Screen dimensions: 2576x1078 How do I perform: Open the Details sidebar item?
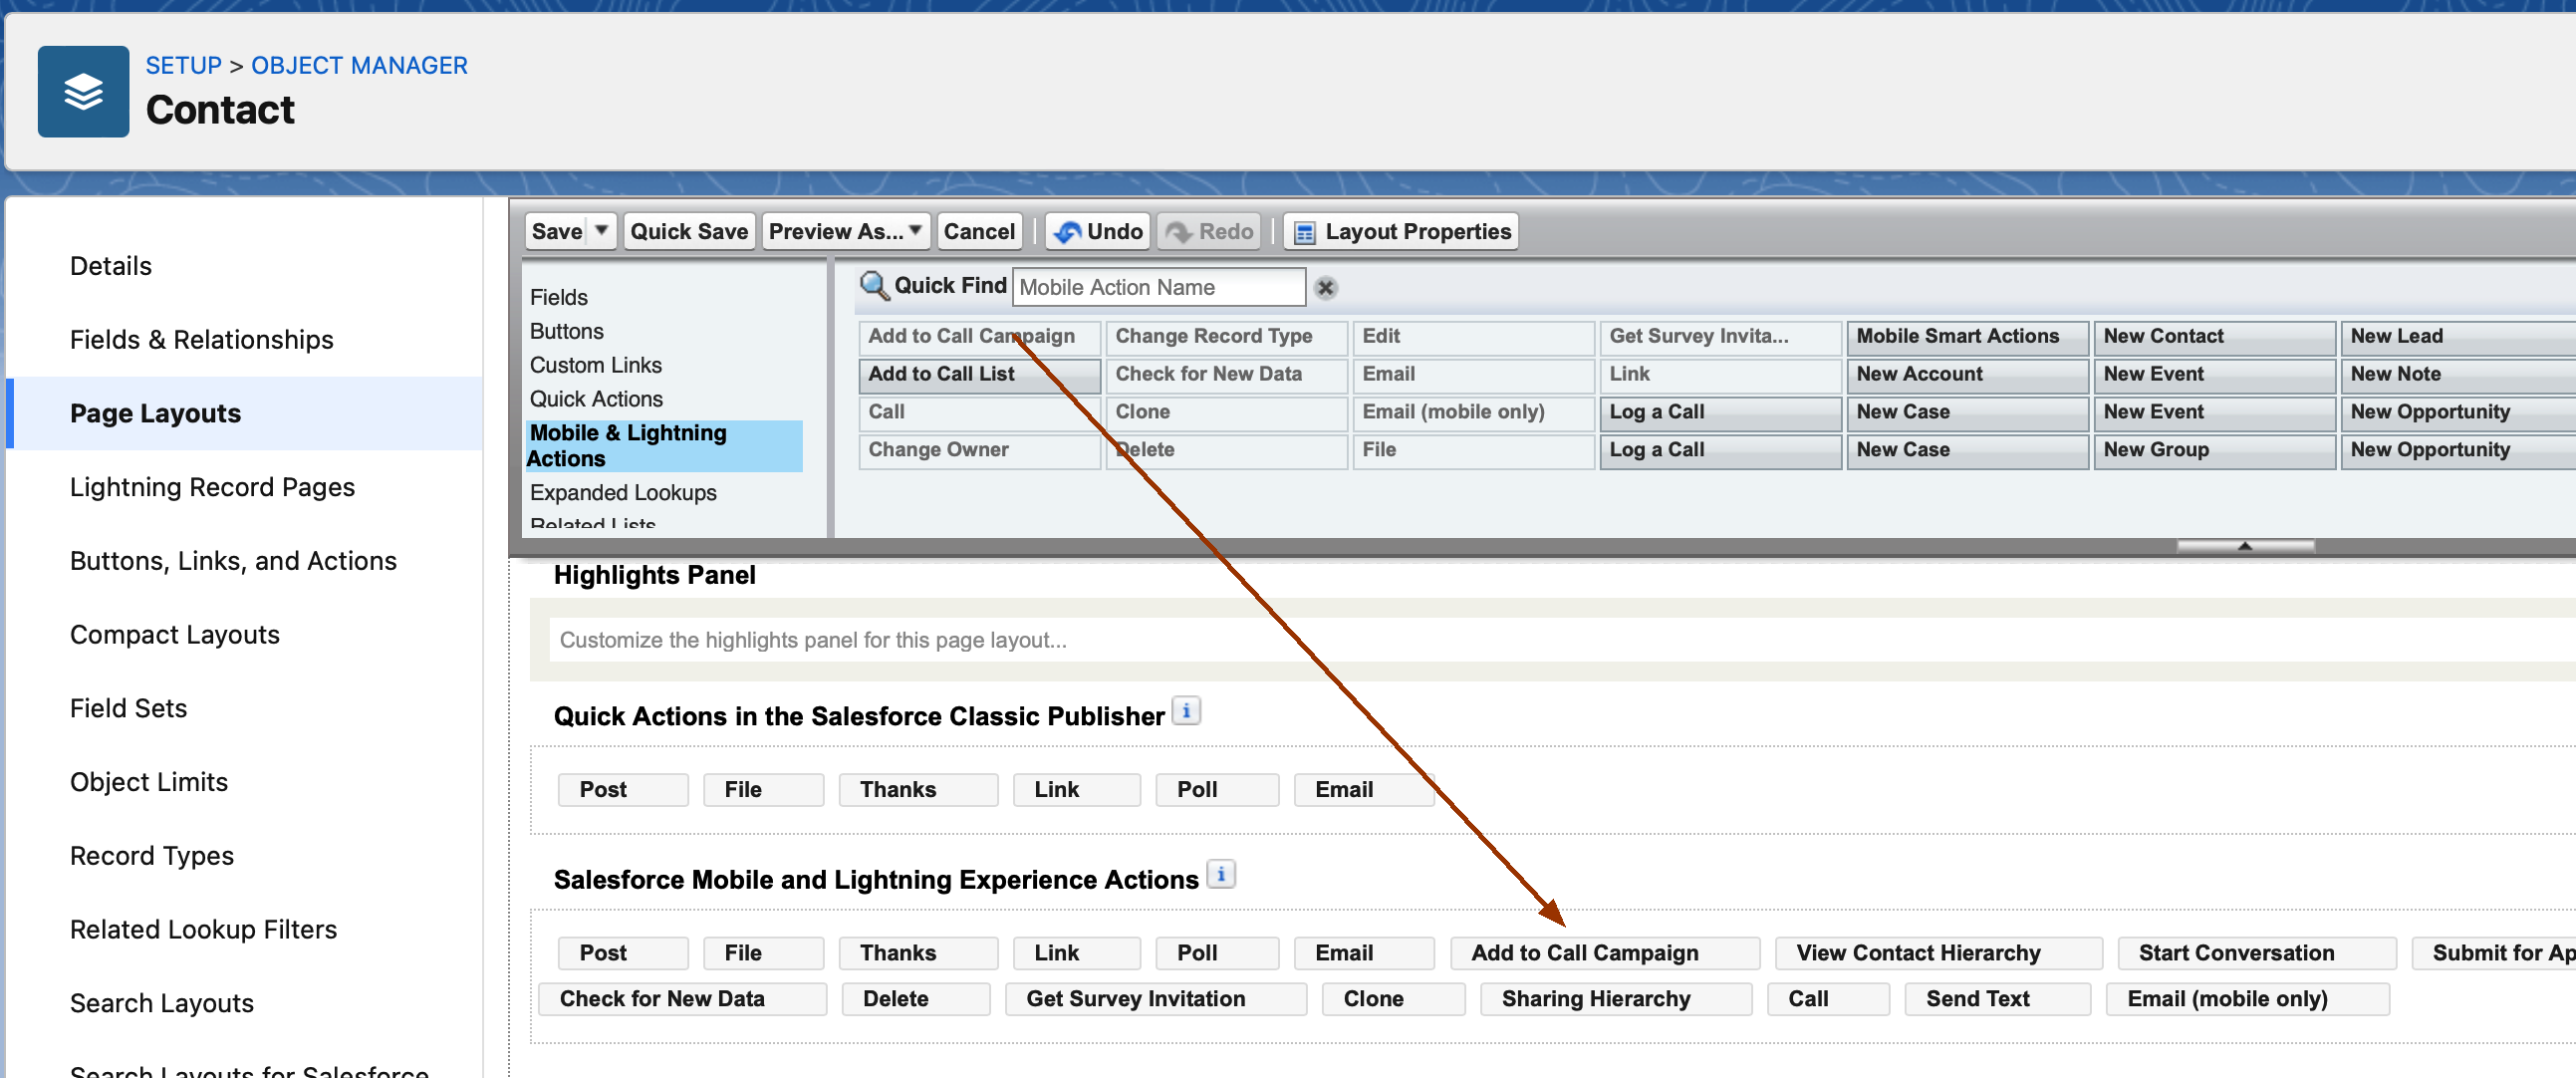click(111, 266)
